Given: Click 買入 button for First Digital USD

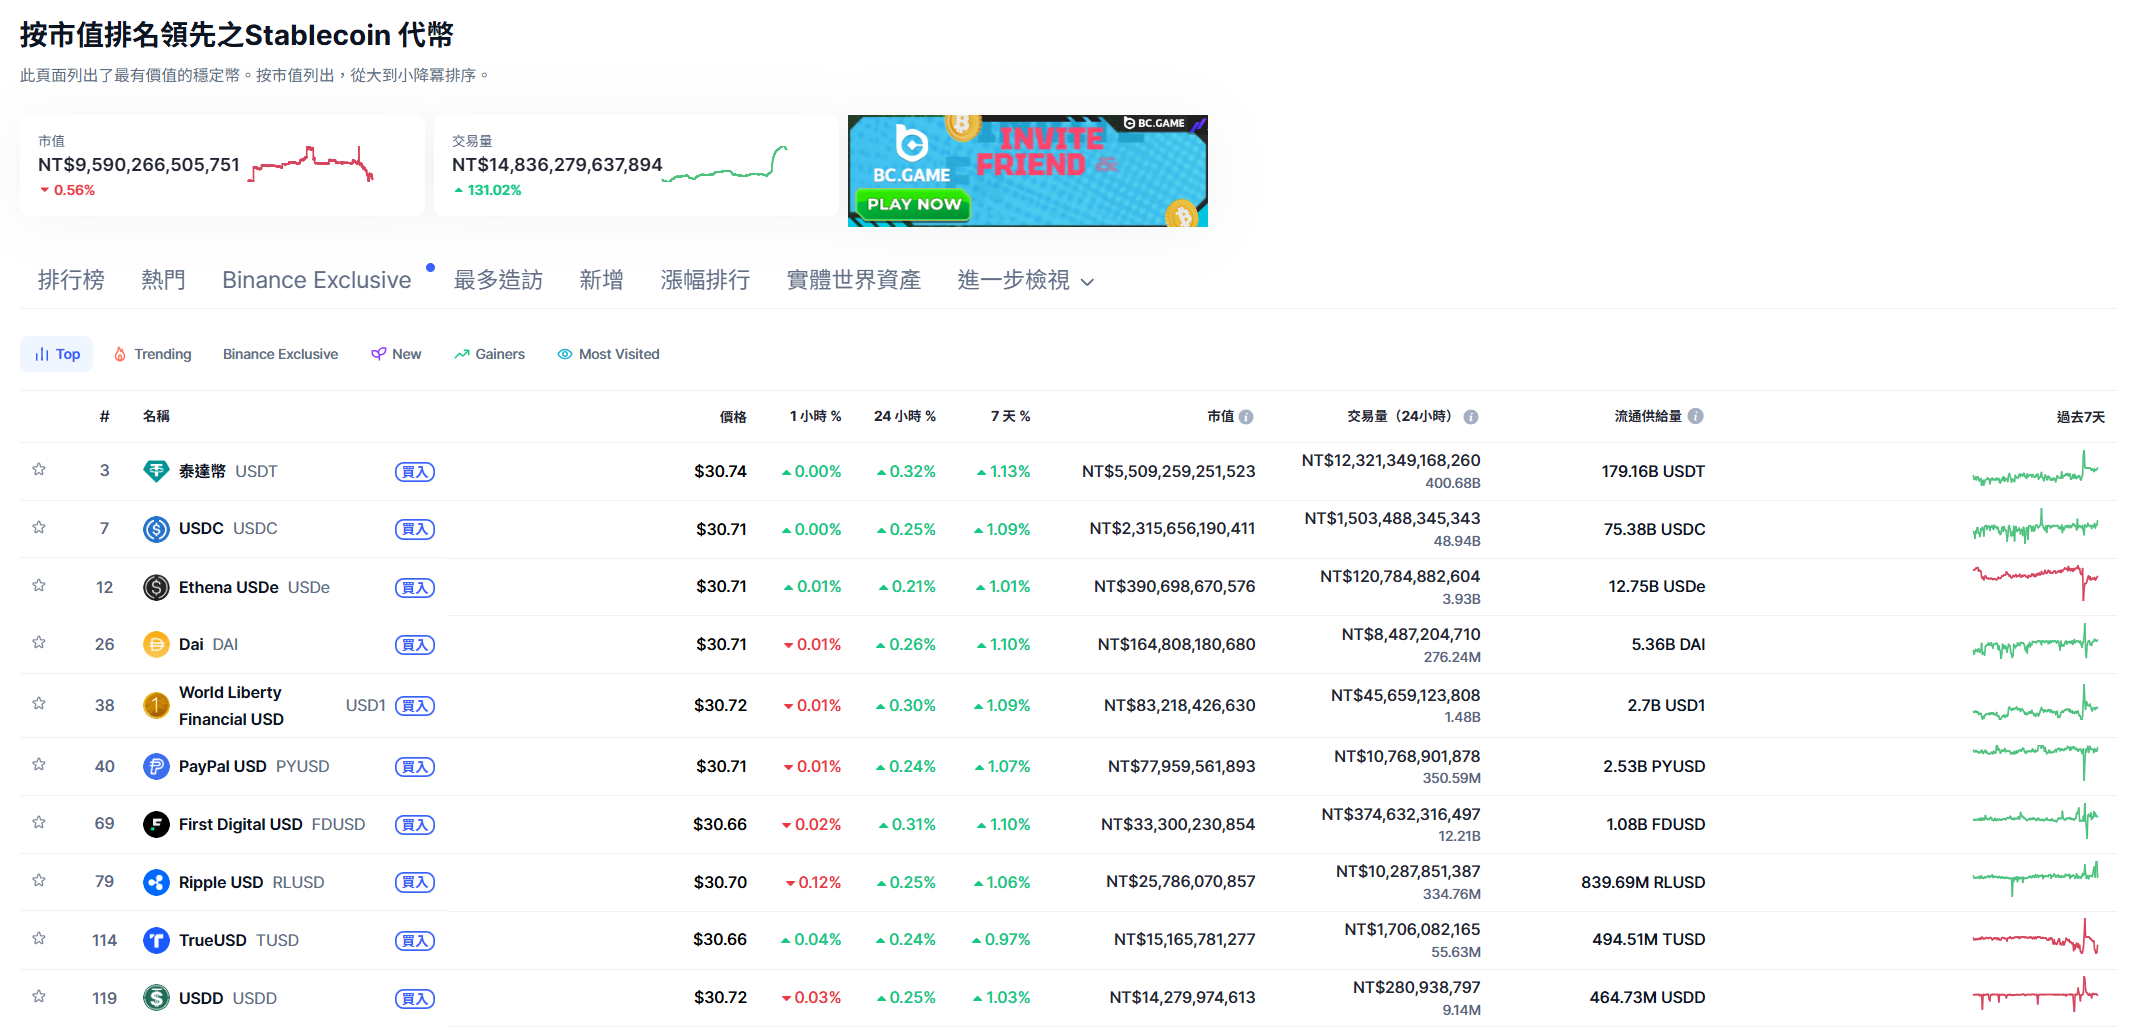Looking at the screenshot, I should pyautogui.click(x=414, y=825).
